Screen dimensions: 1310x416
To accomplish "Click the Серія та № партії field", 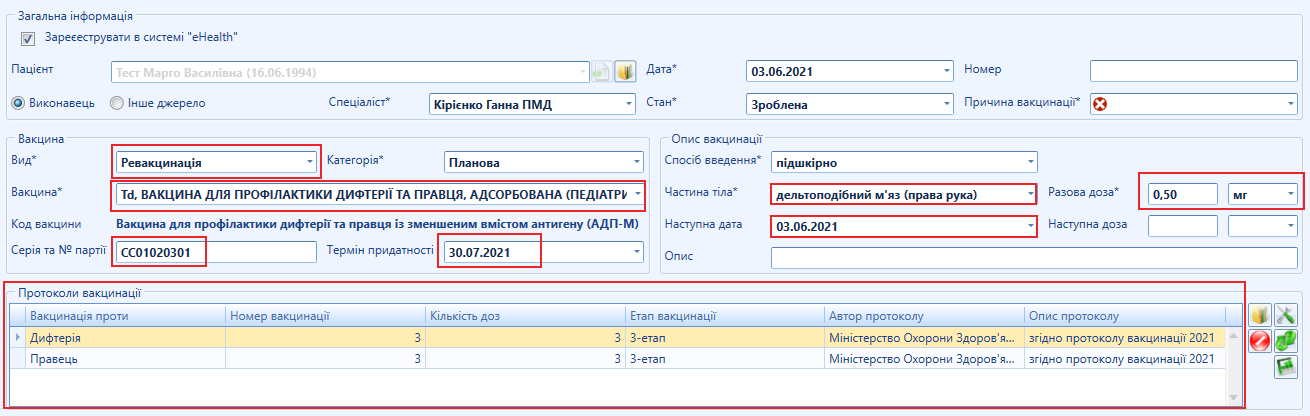I will click(216, 252).
